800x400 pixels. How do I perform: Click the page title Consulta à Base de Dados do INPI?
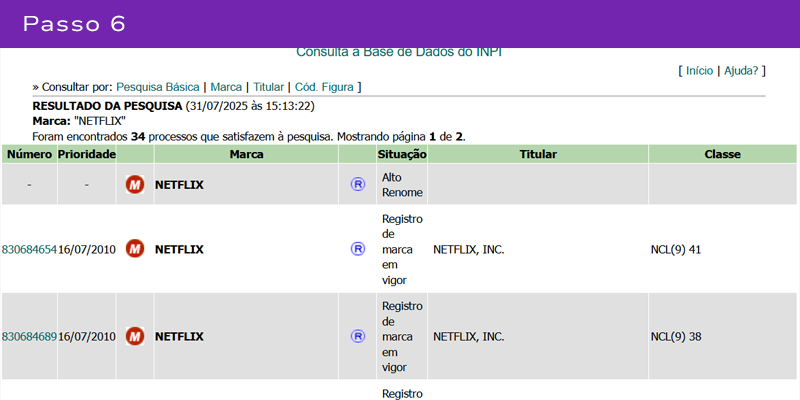coord(398,52)
